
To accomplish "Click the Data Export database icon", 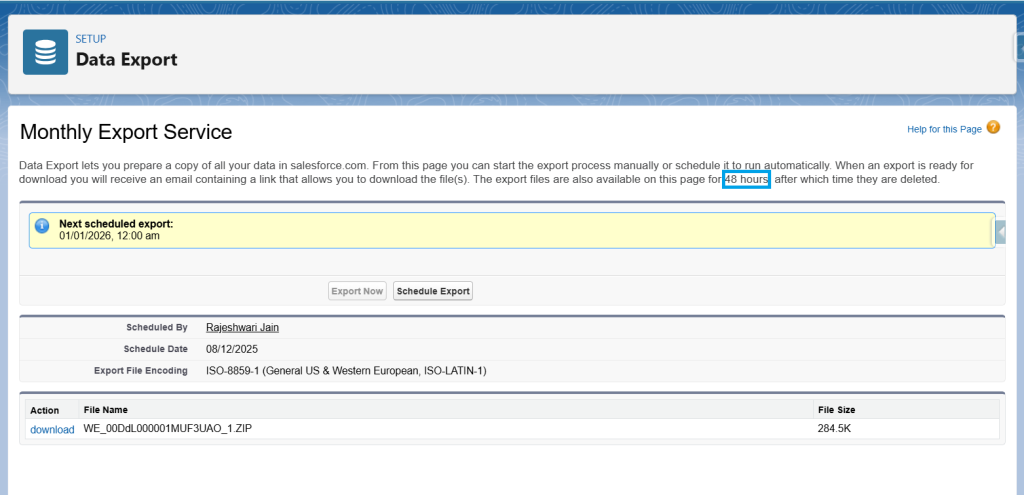I will coord(46,52).
